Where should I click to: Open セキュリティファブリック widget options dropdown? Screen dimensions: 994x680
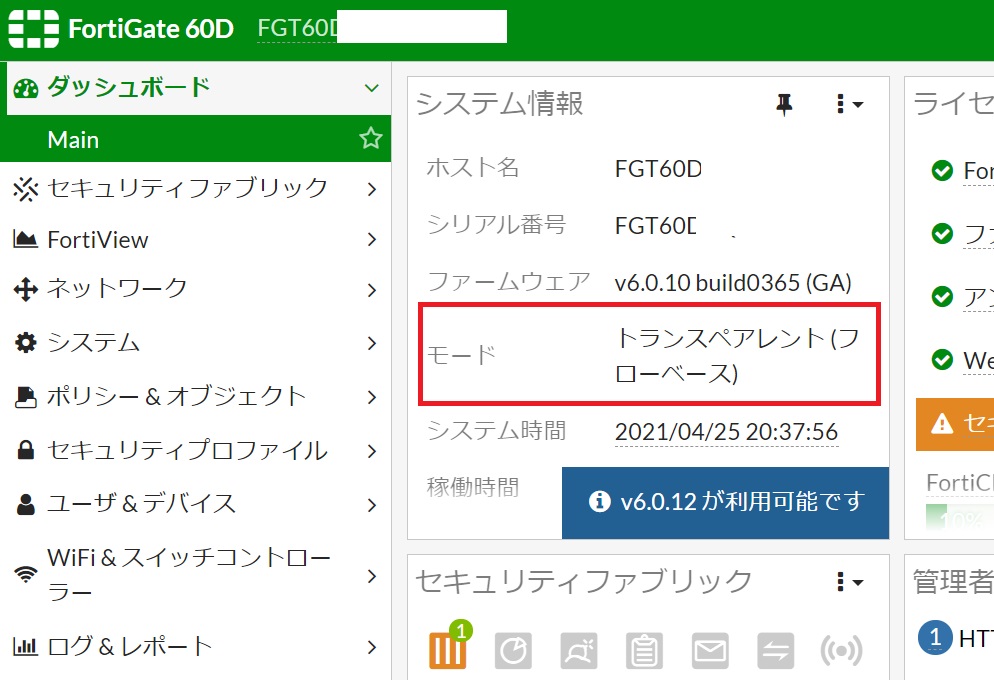(849, 582)
